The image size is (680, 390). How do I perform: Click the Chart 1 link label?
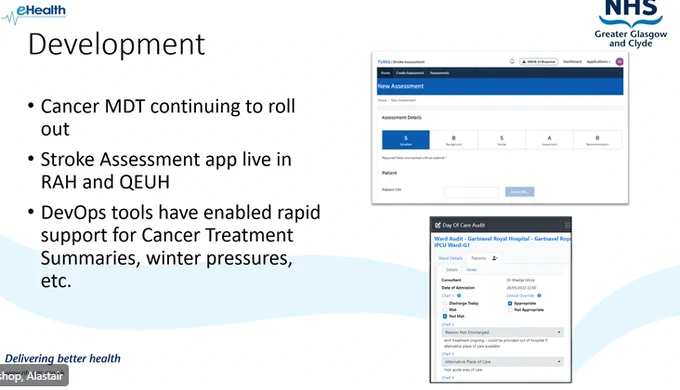pos(448,295)
